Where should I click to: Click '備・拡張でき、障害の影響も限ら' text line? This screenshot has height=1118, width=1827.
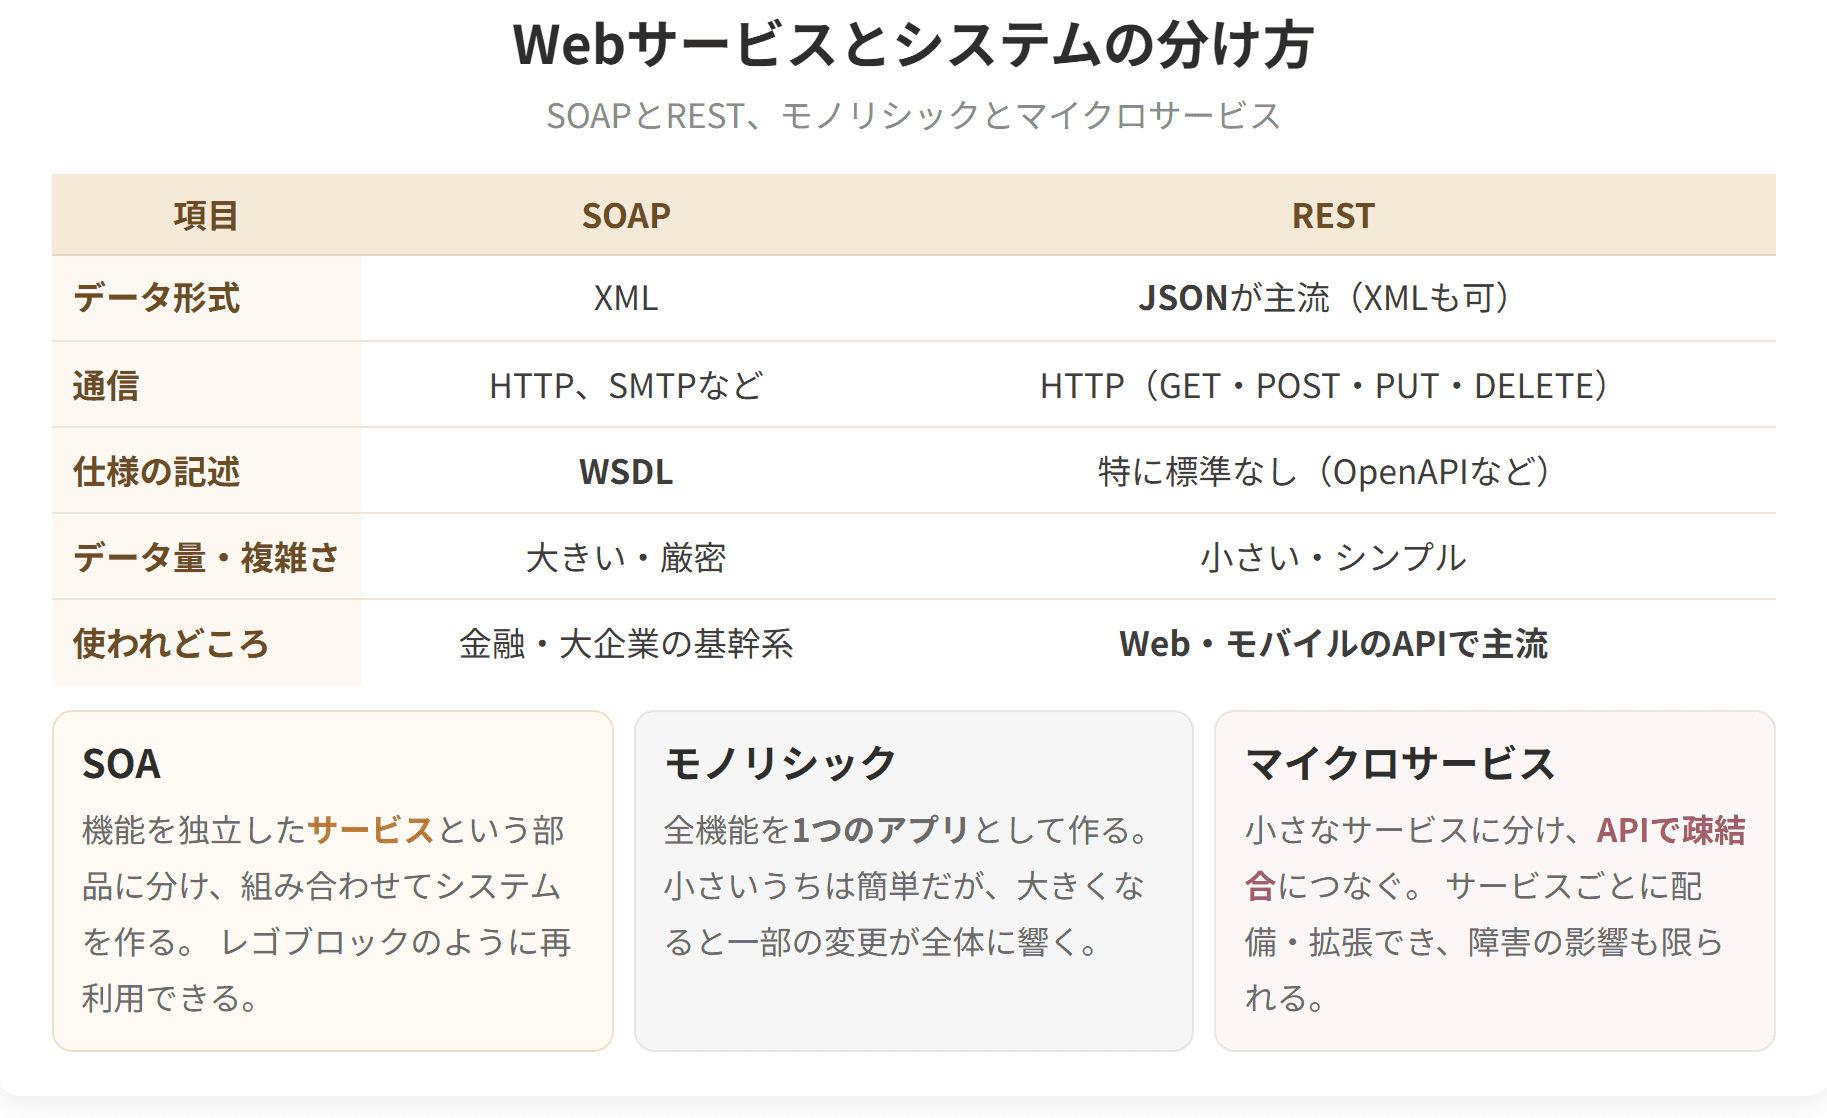[1484, 942]
